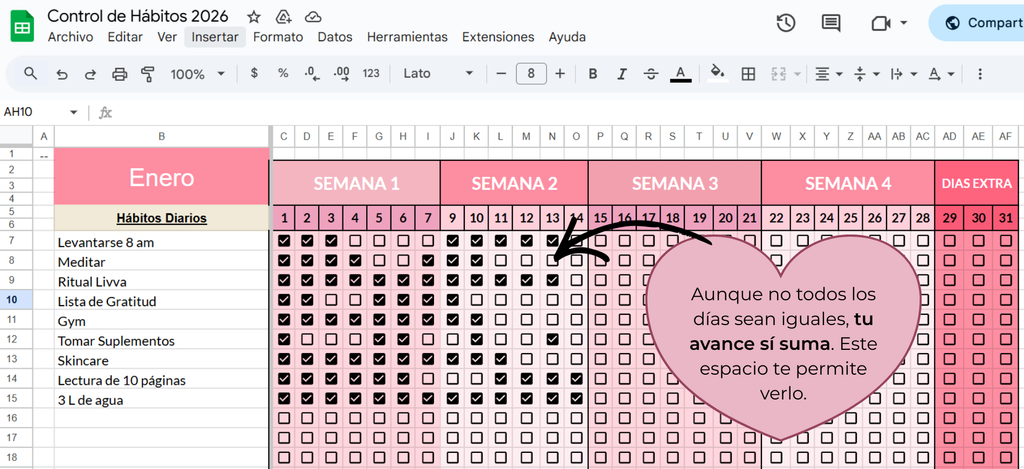
Task: Select the Enero month header cell
Action: tap(161, 177)
